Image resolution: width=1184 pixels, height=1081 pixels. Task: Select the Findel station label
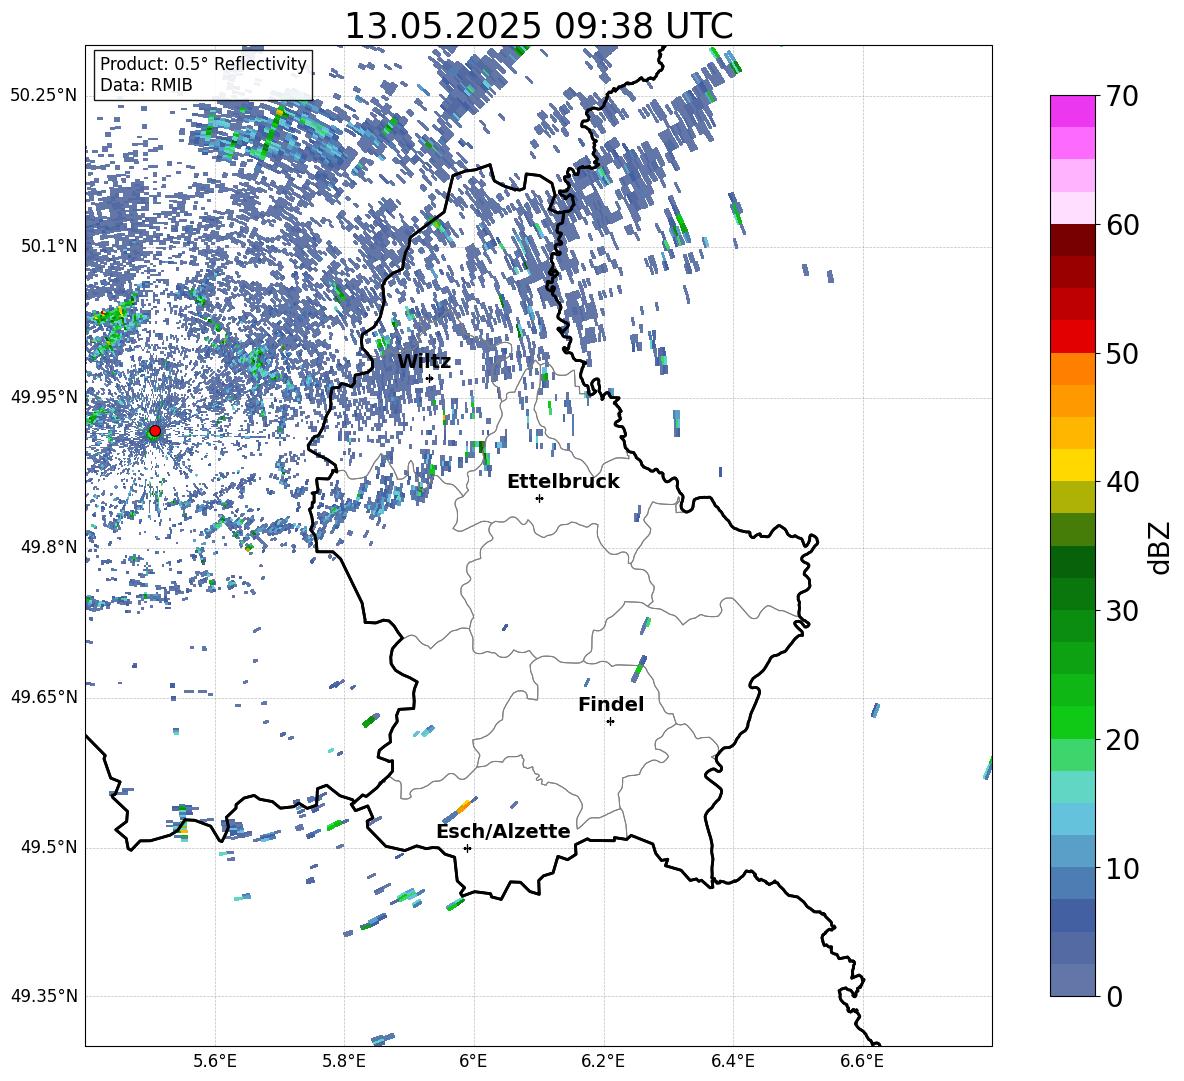(x=611, y=704)
